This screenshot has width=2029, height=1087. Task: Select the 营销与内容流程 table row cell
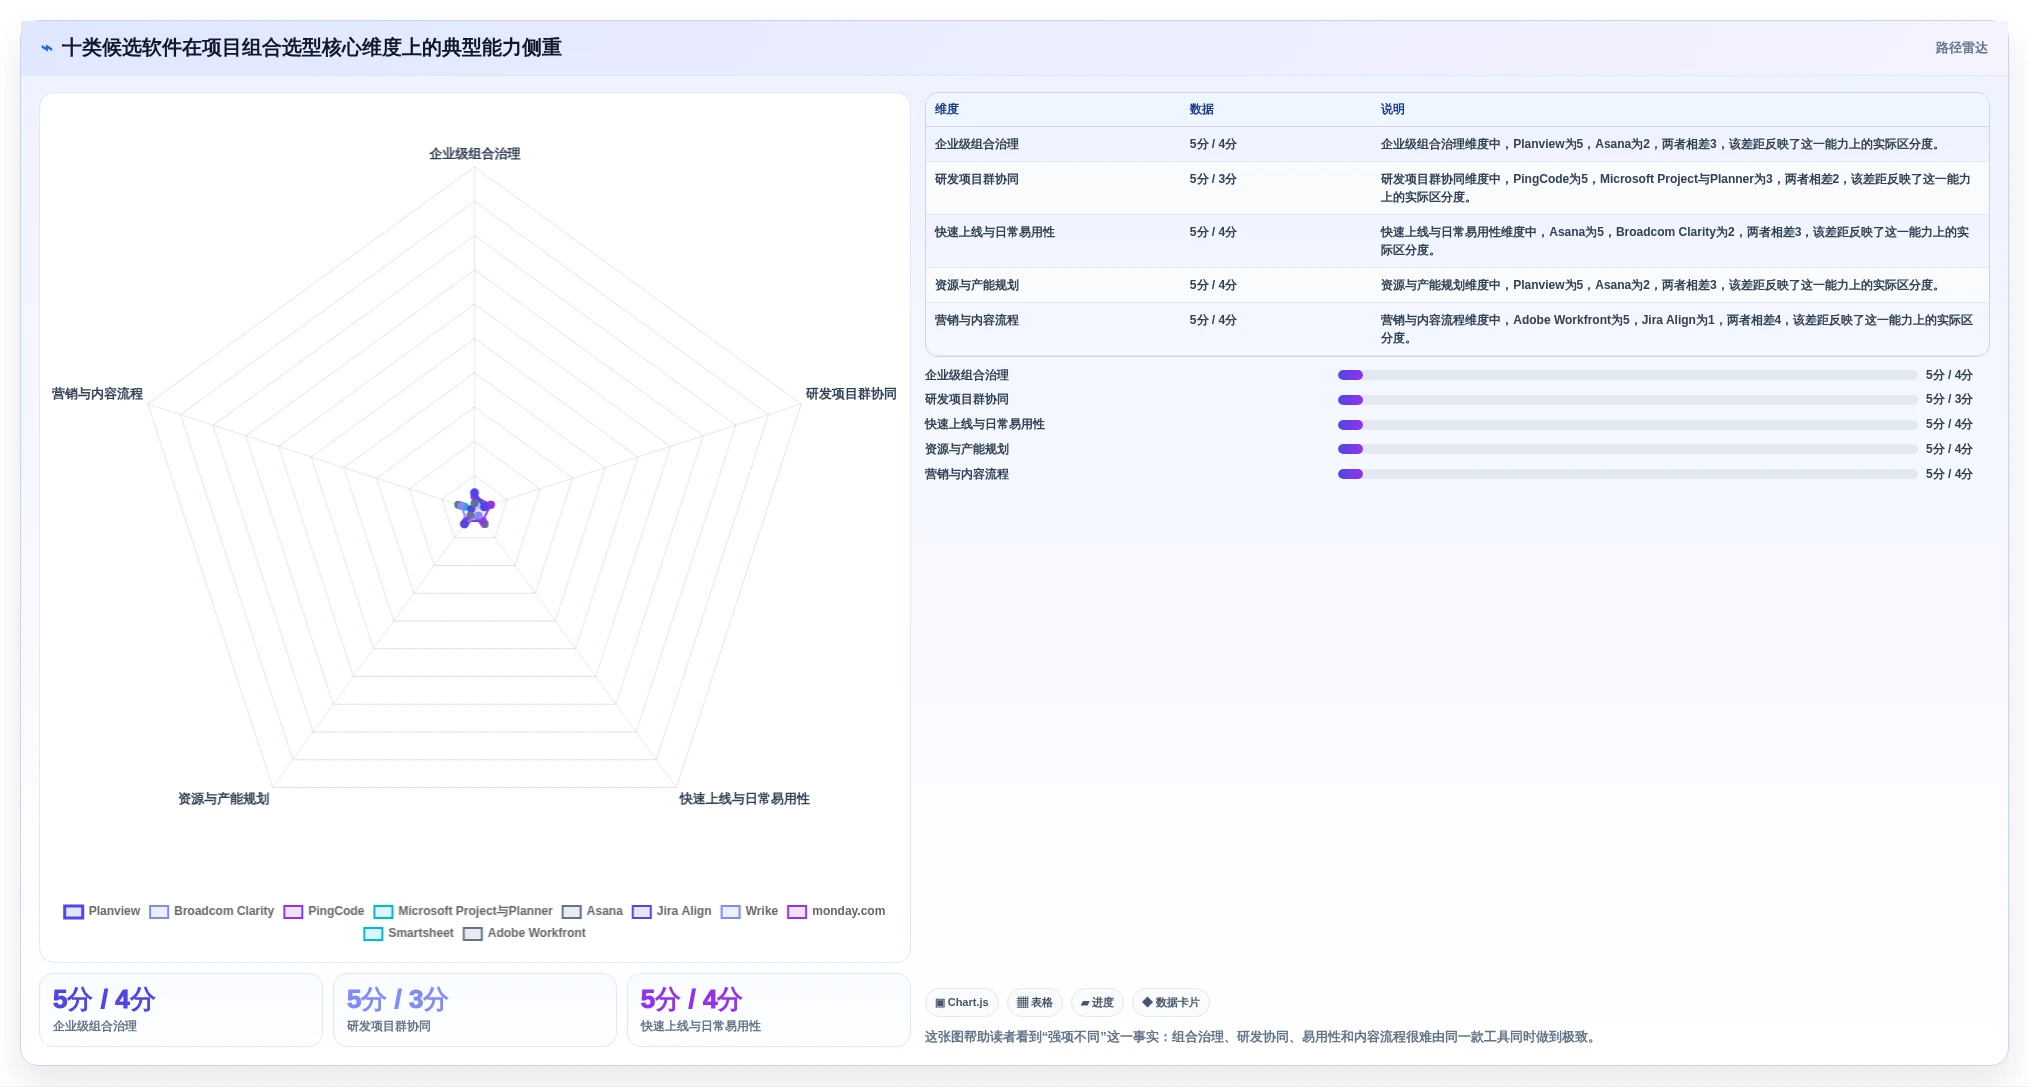click(x=977, y=320)
